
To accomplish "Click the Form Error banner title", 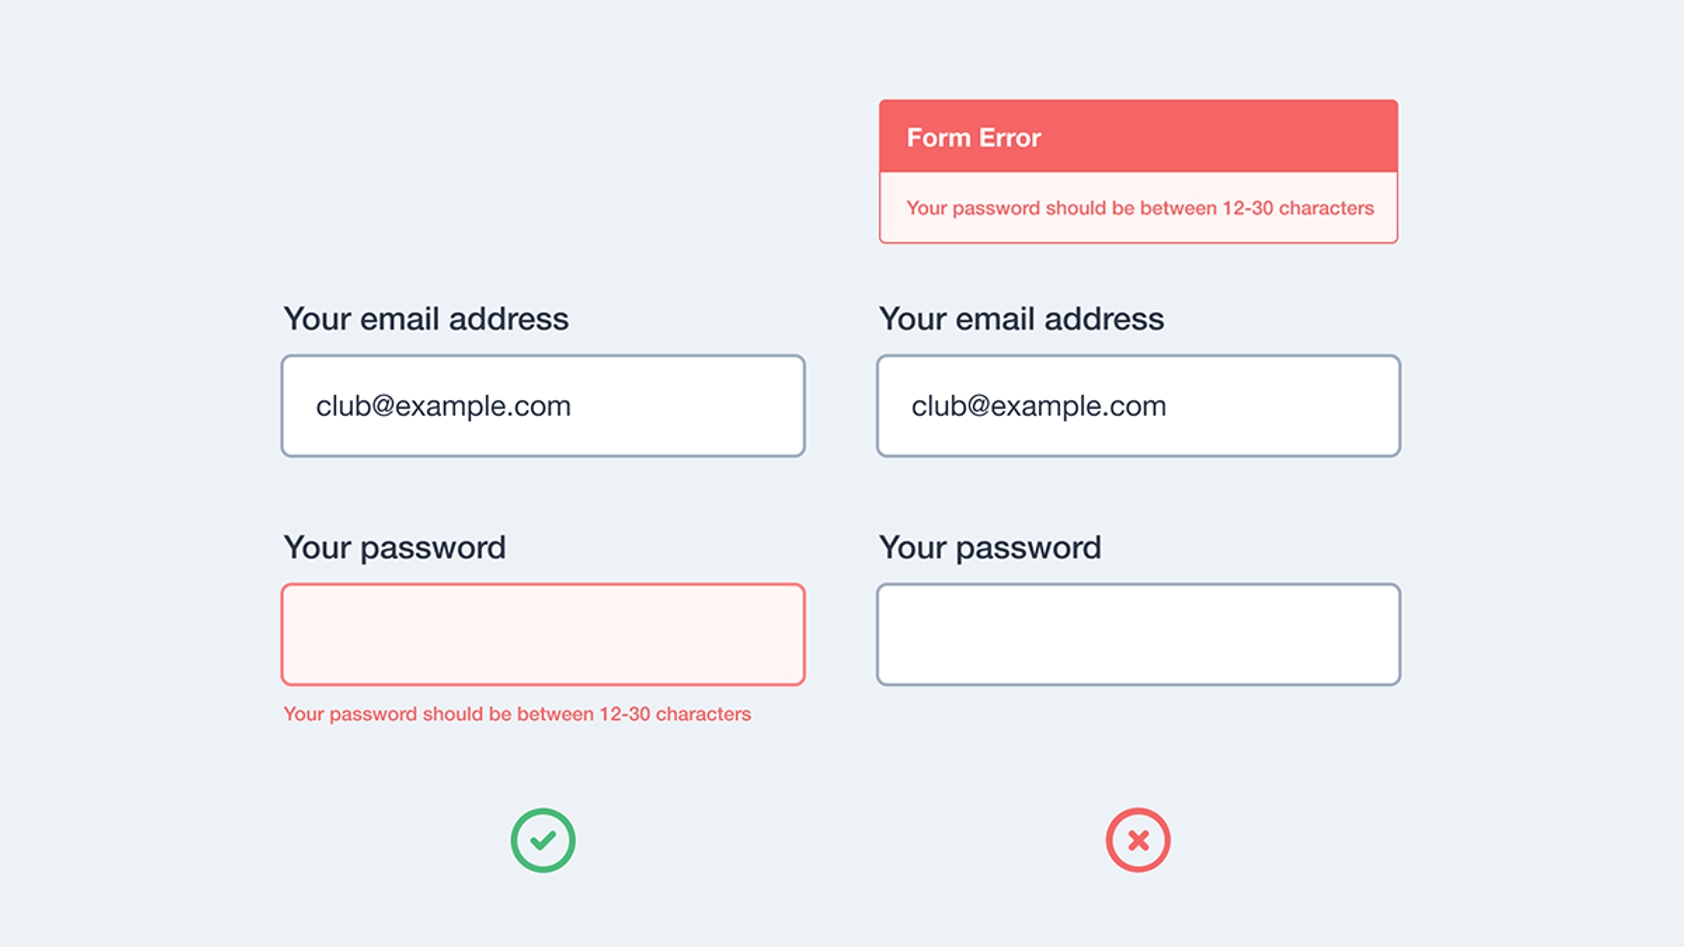I will tap(973, 138).
